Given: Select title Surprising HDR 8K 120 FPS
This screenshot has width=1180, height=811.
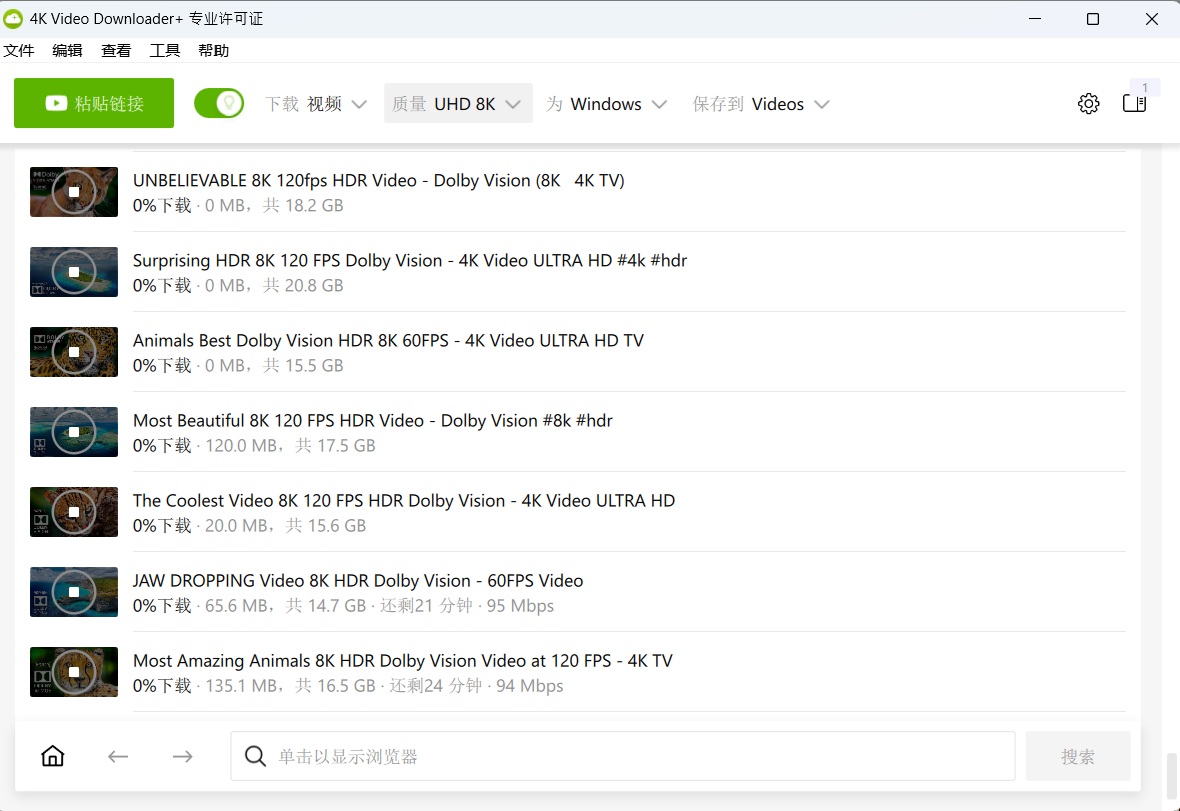Looking at the screenshot, I should pyautogui.click(x=410, y=260).
